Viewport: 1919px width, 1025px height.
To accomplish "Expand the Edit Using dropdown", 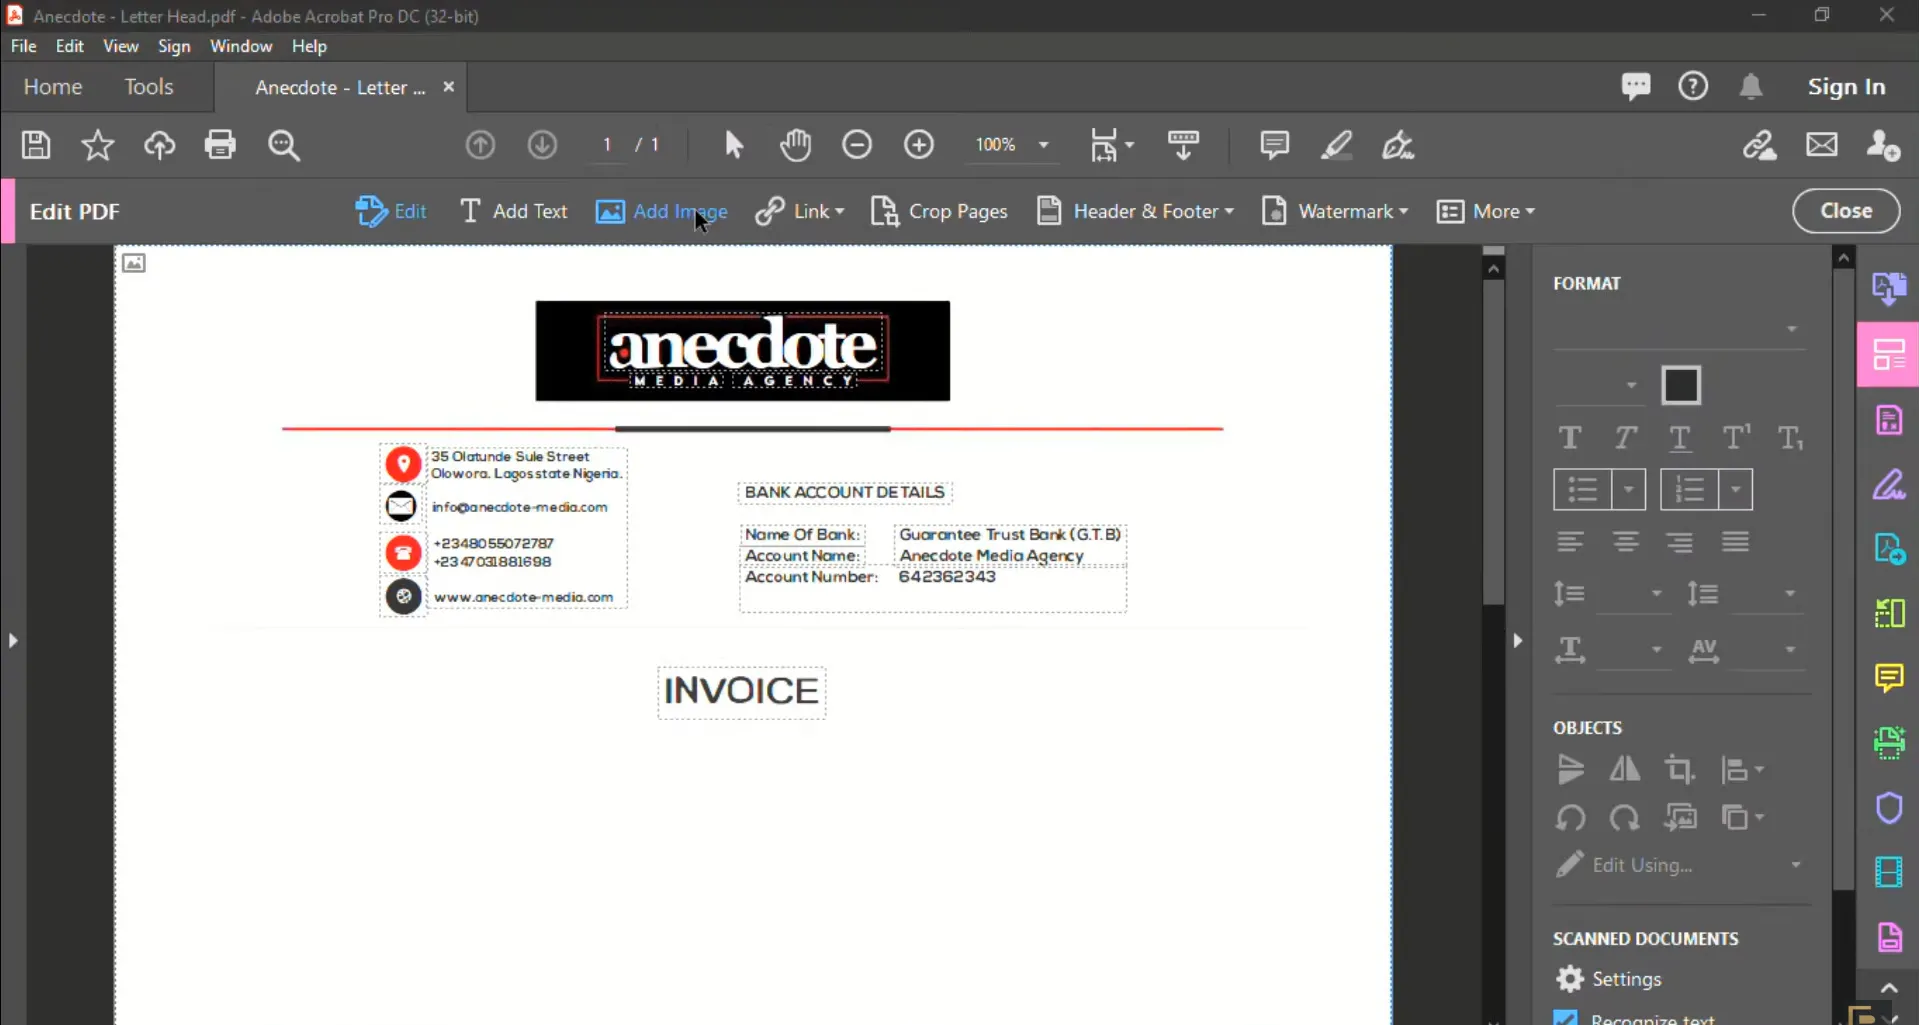I will [x=1796, y=865].
